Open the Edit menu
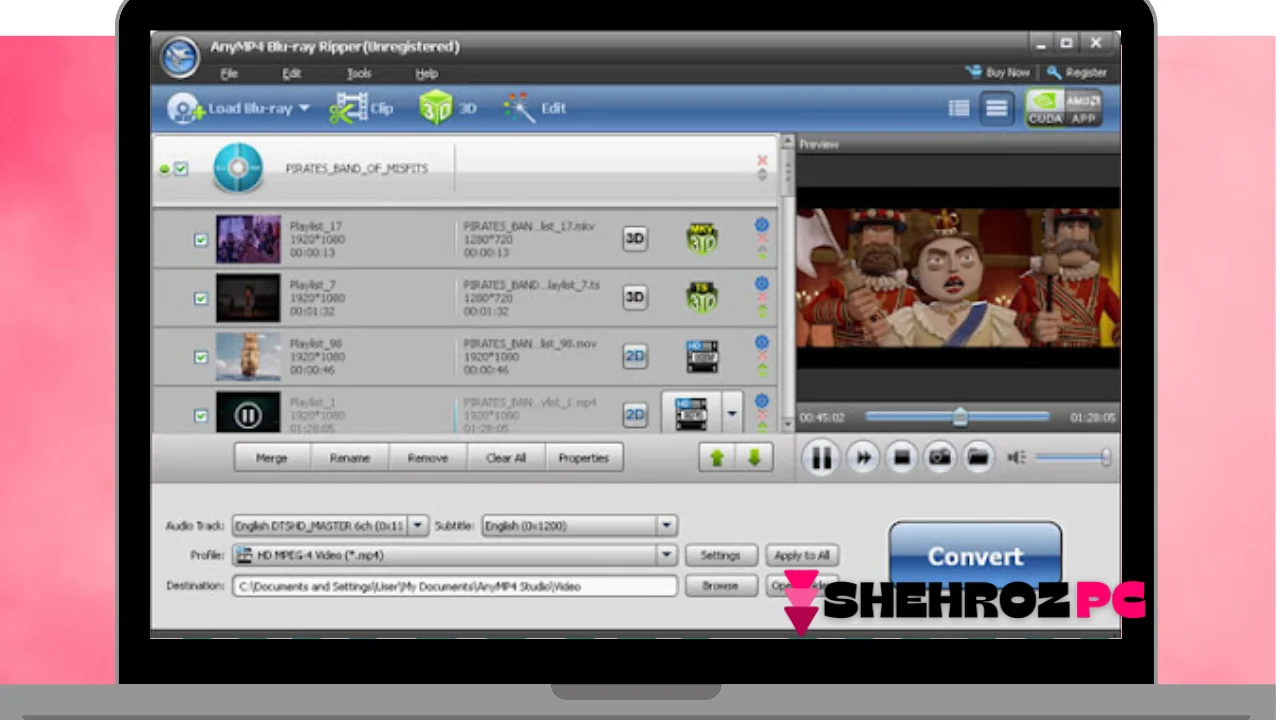Screen dimensions: 1280x720 click(x=291, y=74)
